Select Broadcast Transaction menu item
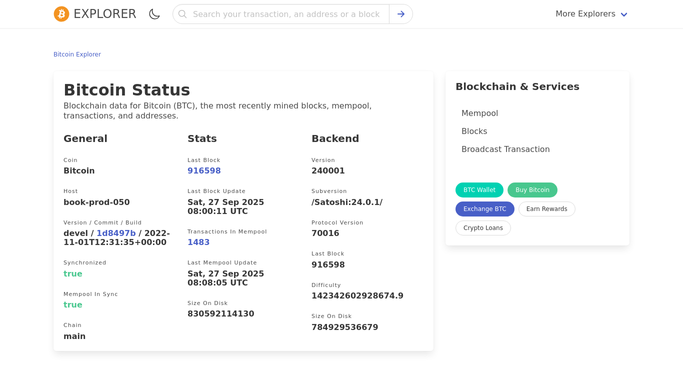Image resolution: width=683 pixels, height=384 pixels. 505,149
